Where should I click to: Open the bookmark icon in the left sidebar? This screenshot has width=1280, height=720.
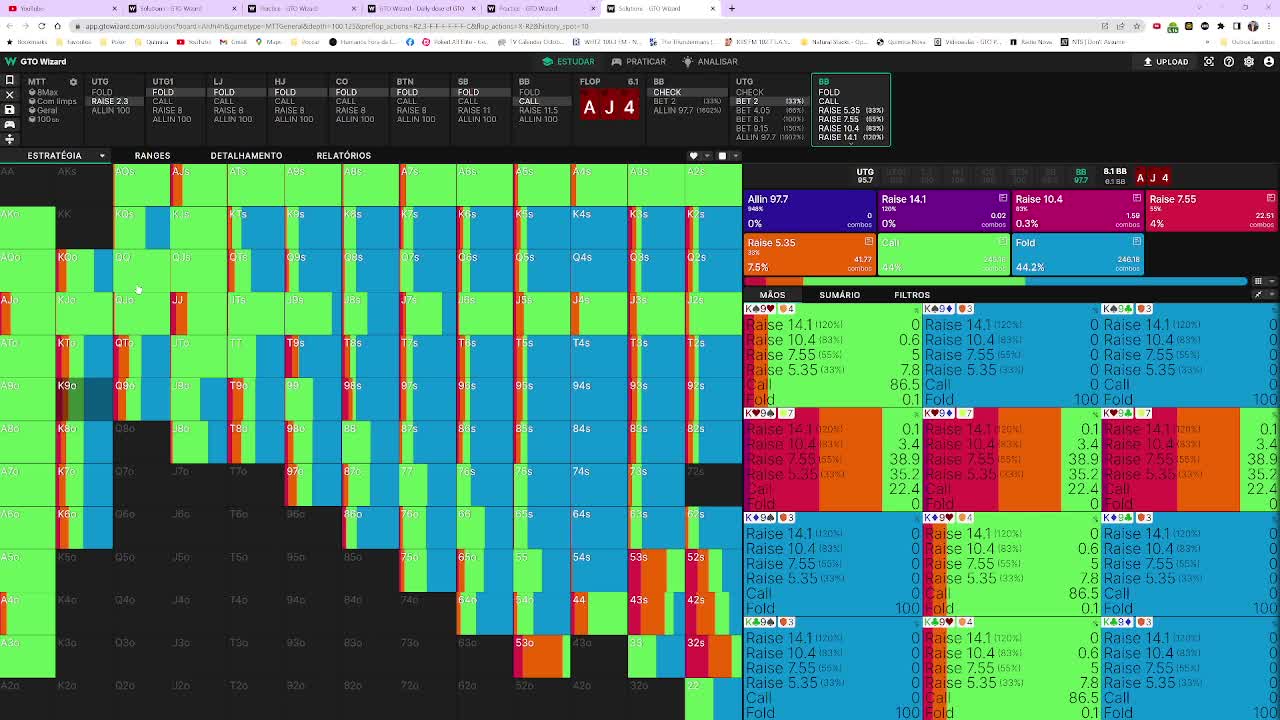(x=10, y=81)
